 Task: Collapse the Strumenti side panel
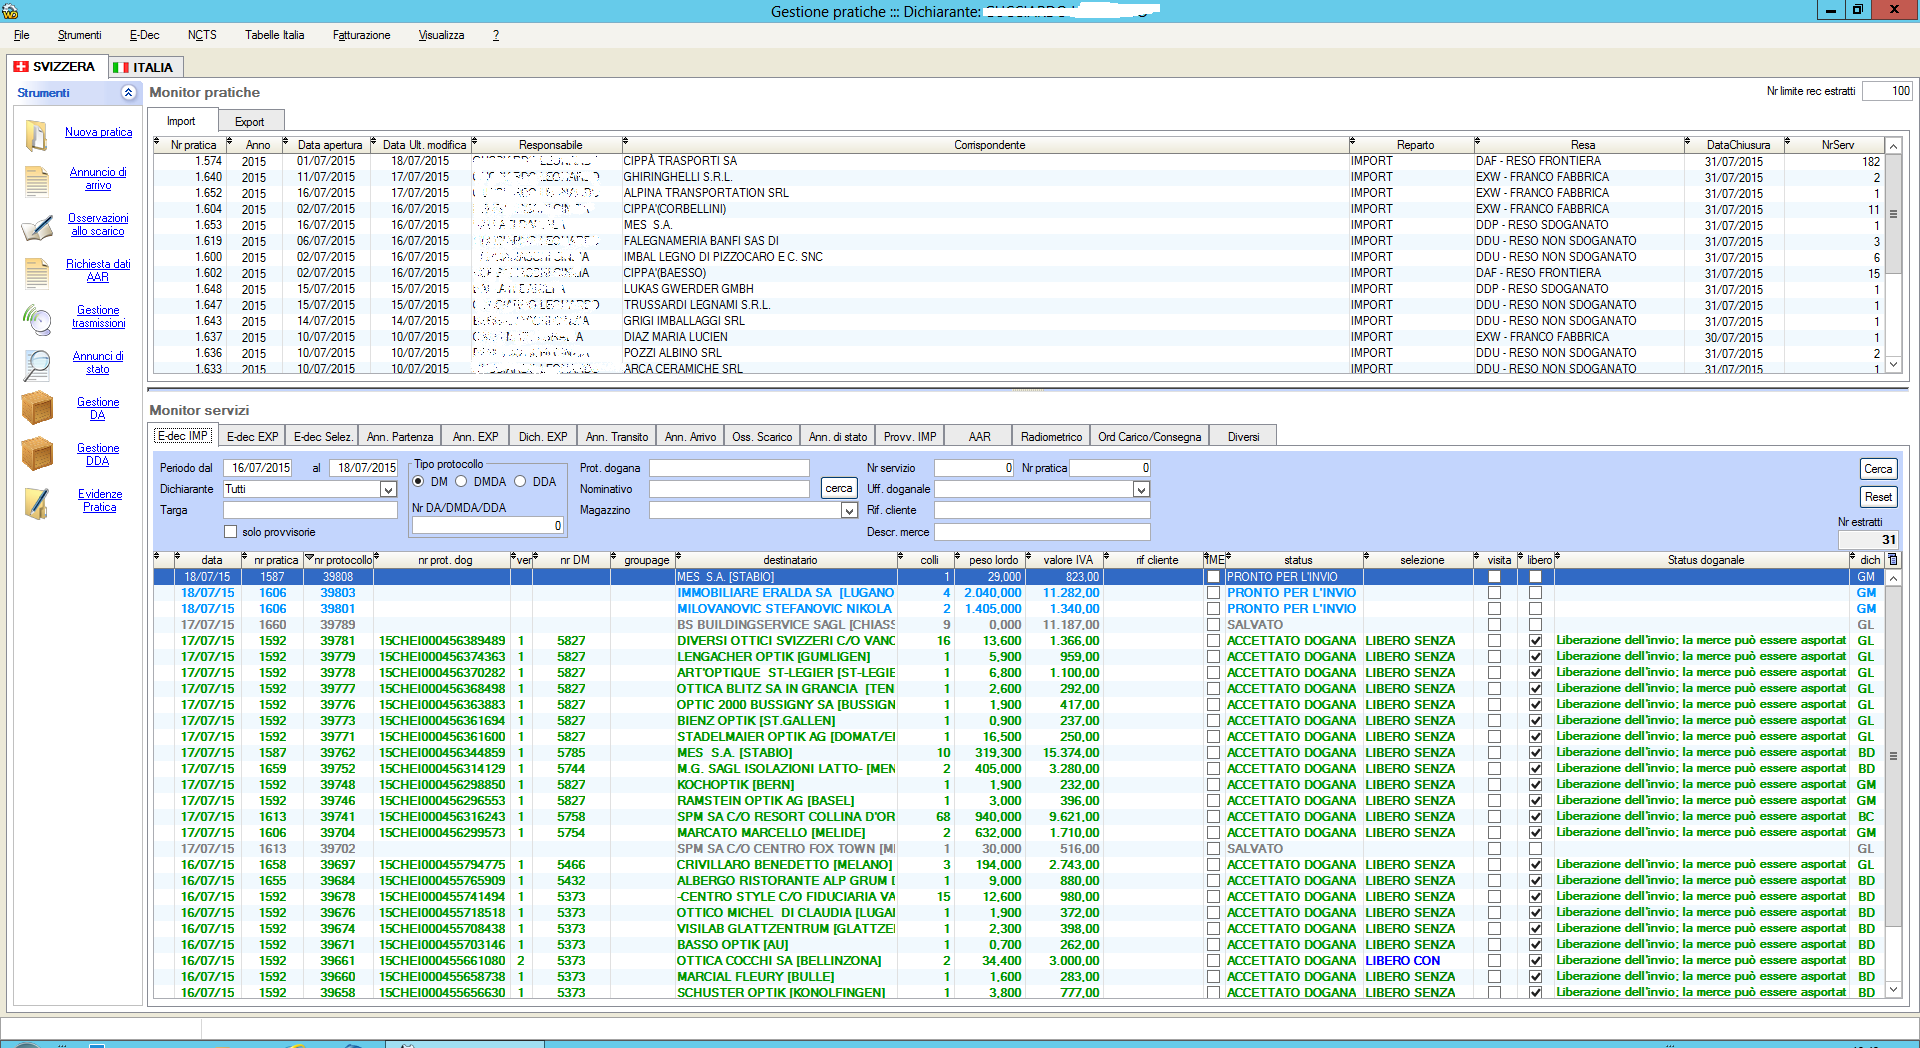tap(128, 92)
